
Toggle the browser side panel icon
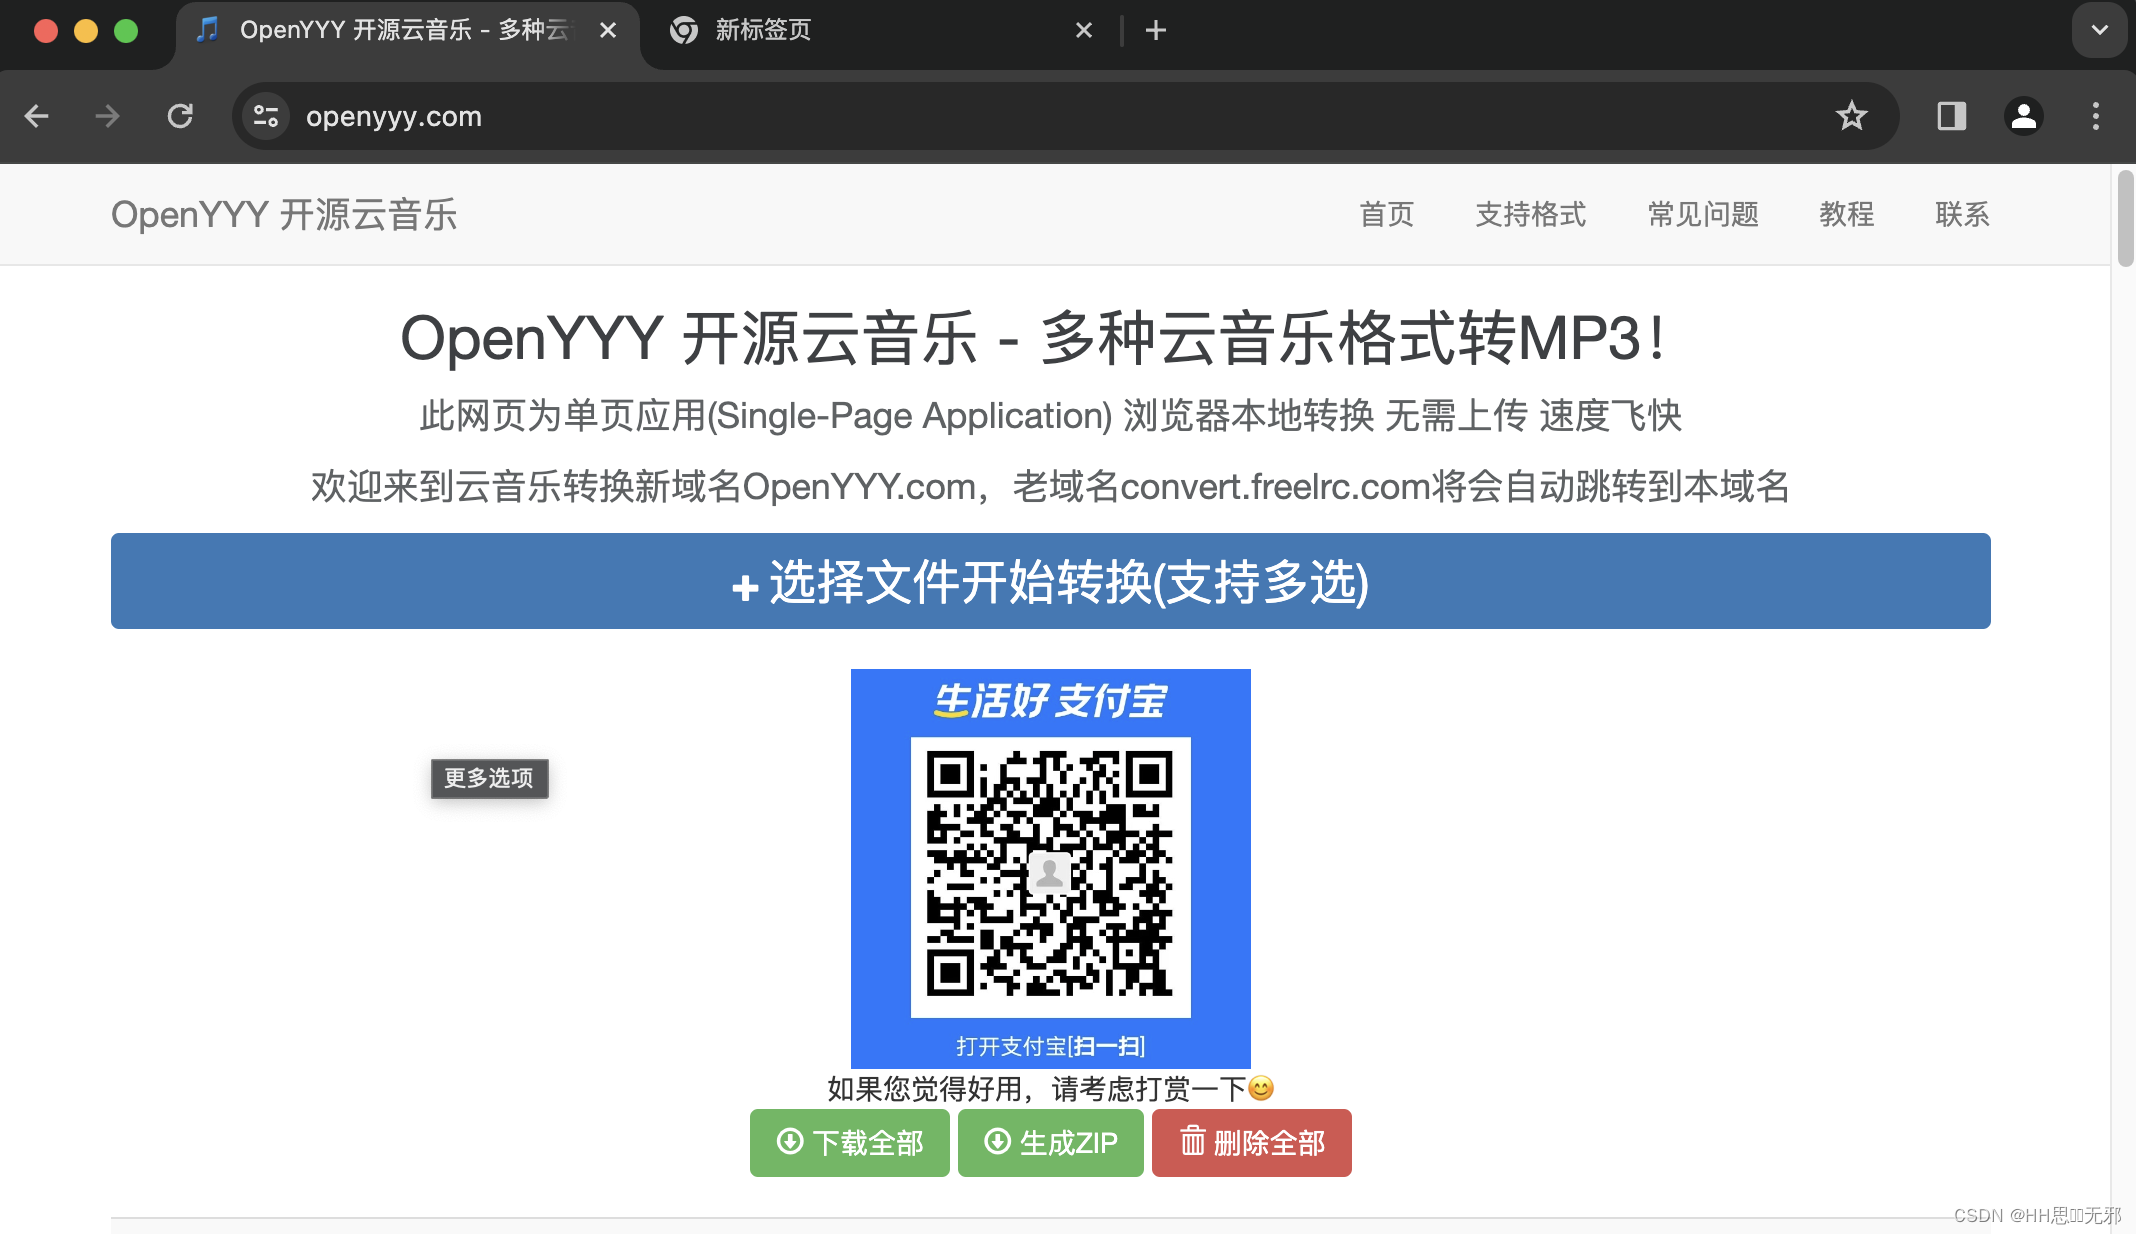(x=1951, y=116)
